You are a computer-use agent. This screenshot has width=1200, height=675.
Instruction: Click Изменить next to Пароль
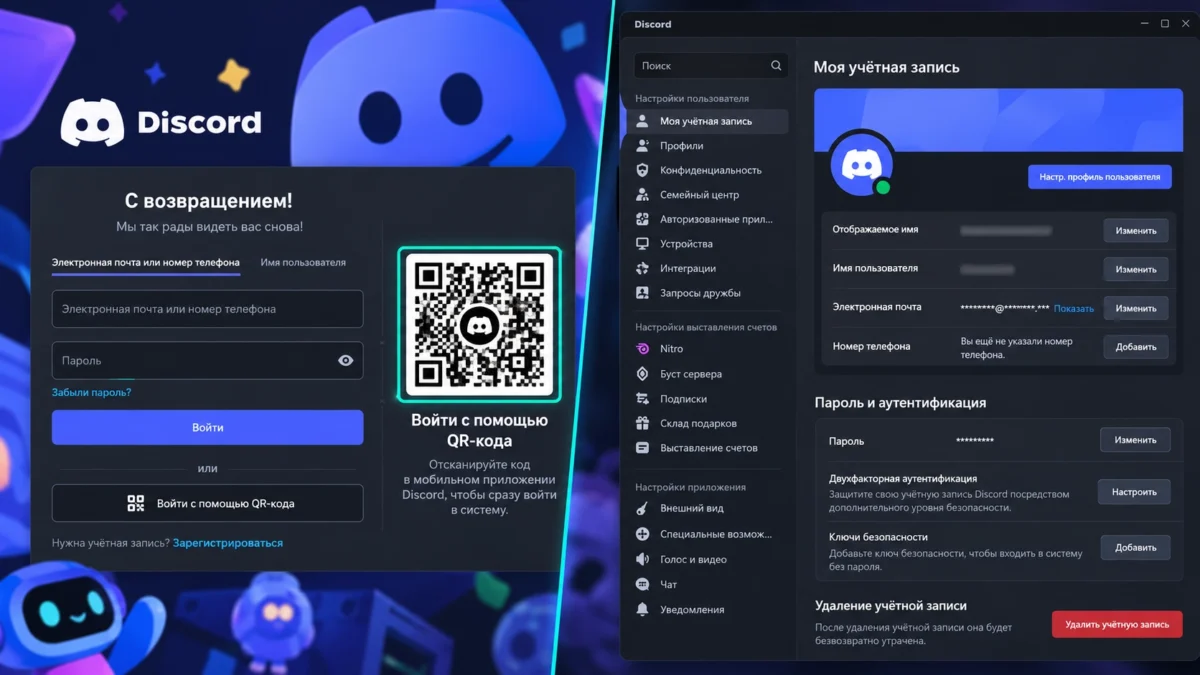point(1136,440)
